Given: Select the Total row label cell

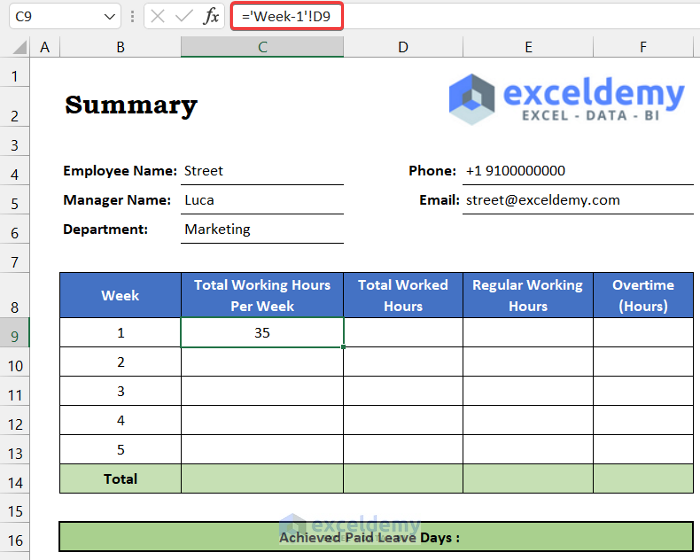Looking at the screenshot, I should coord(121,479).
